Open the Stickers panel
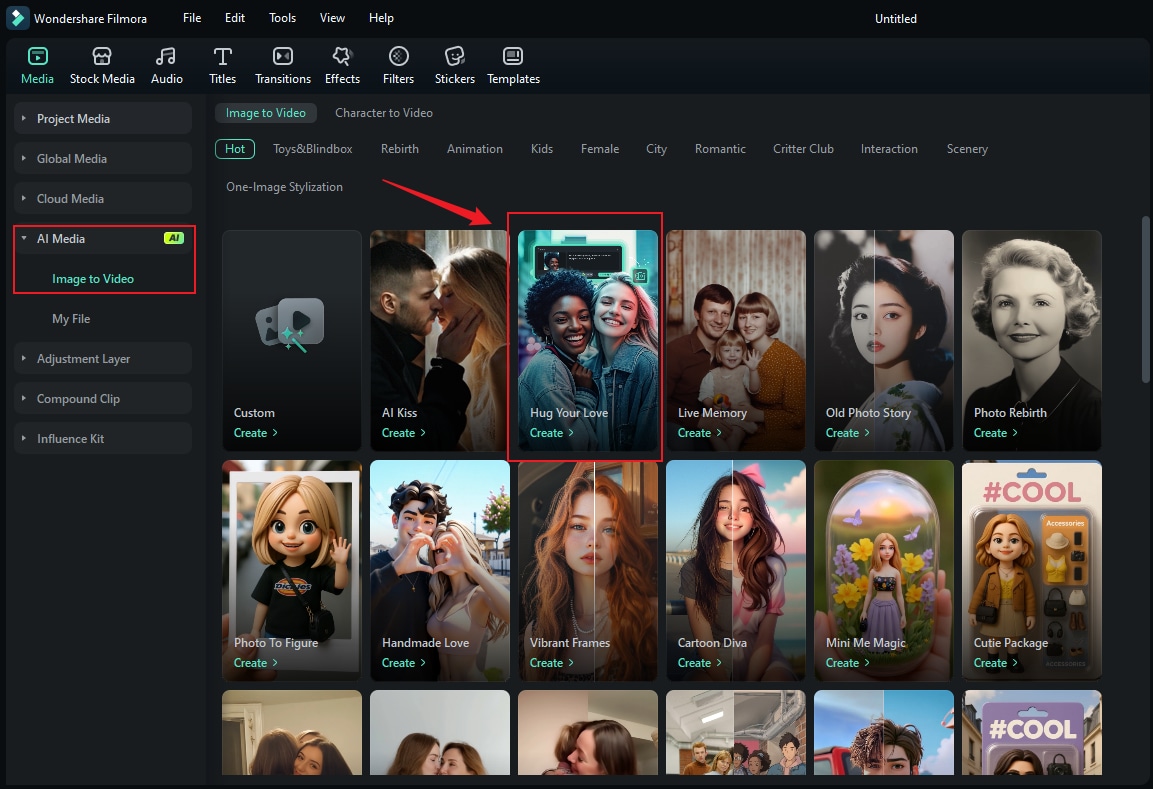Image resolution: width=1153 pixels, height=789 pixels. pos(454,65)
